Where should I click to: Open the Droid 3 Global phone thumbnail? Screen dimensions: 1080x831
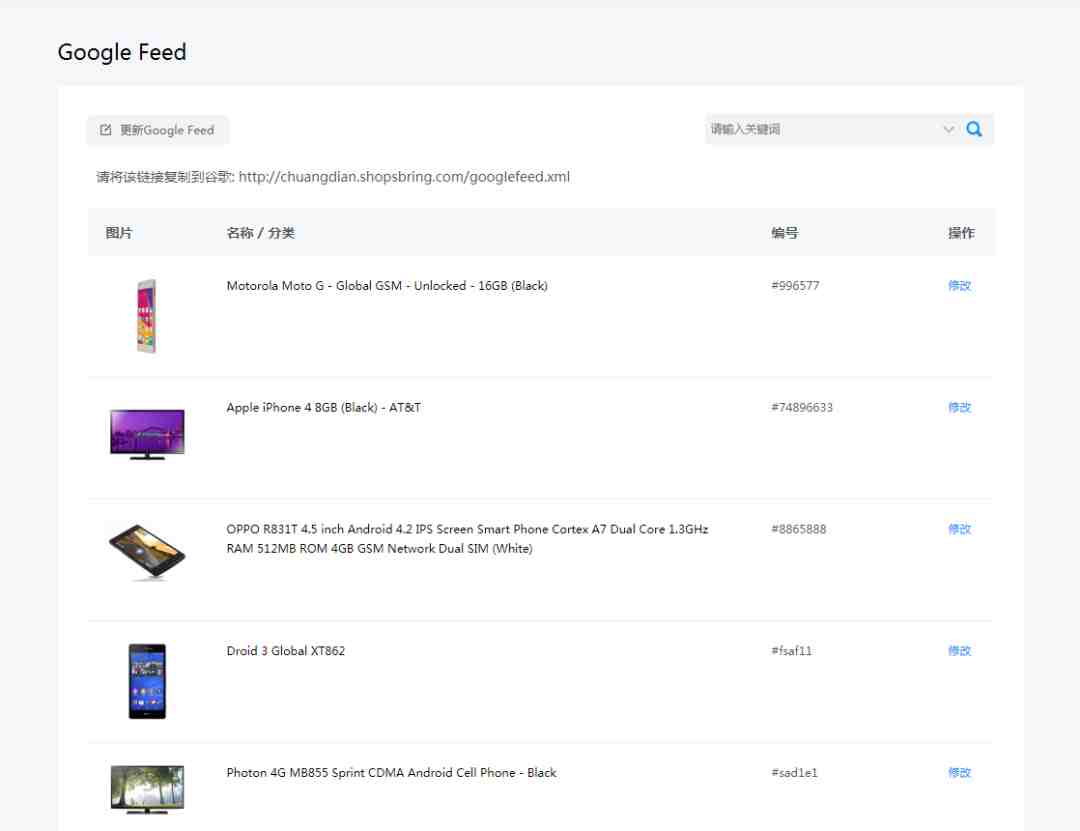tap(147, 681)
